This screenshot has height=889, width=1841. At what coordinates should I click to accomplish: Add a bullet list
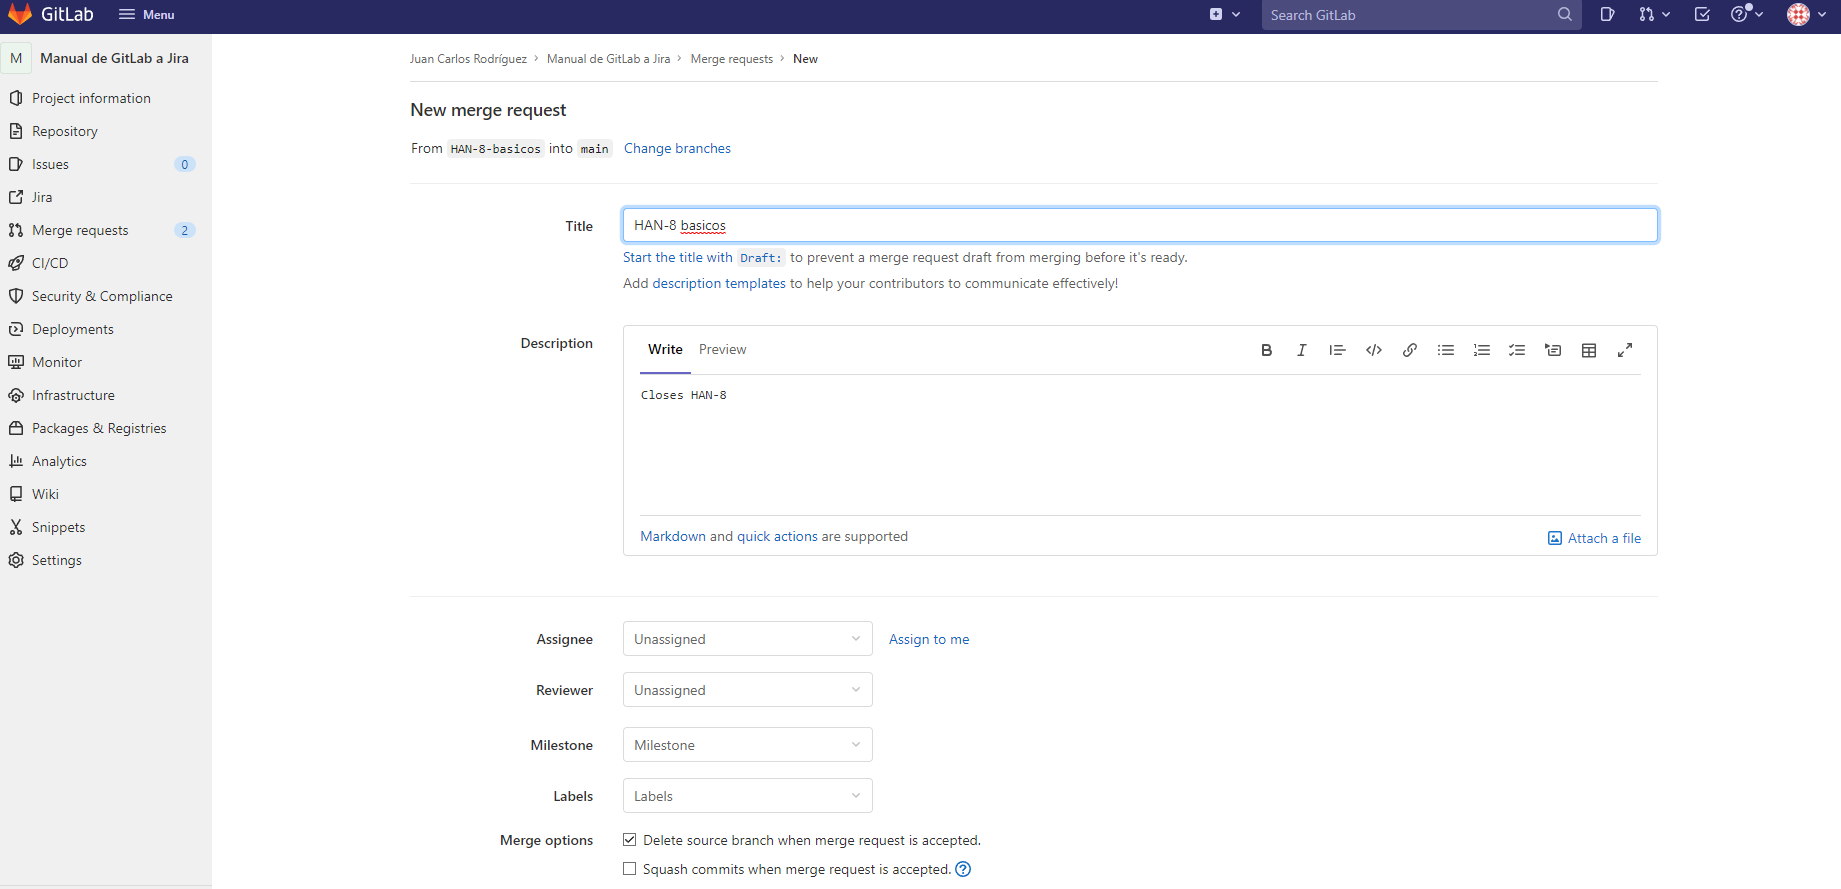click(x=1445, y=350)
